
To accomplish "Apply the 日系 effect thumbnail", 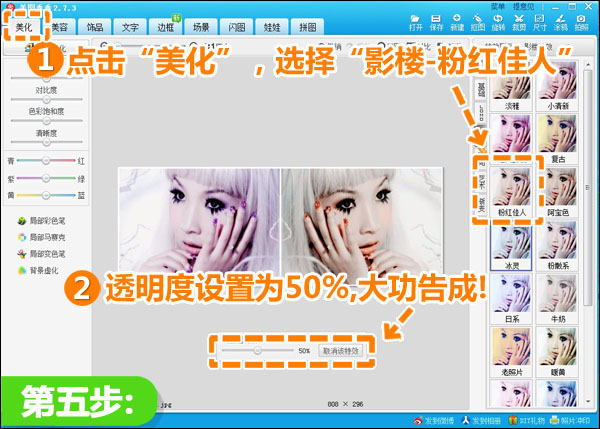I will point(511,299).
